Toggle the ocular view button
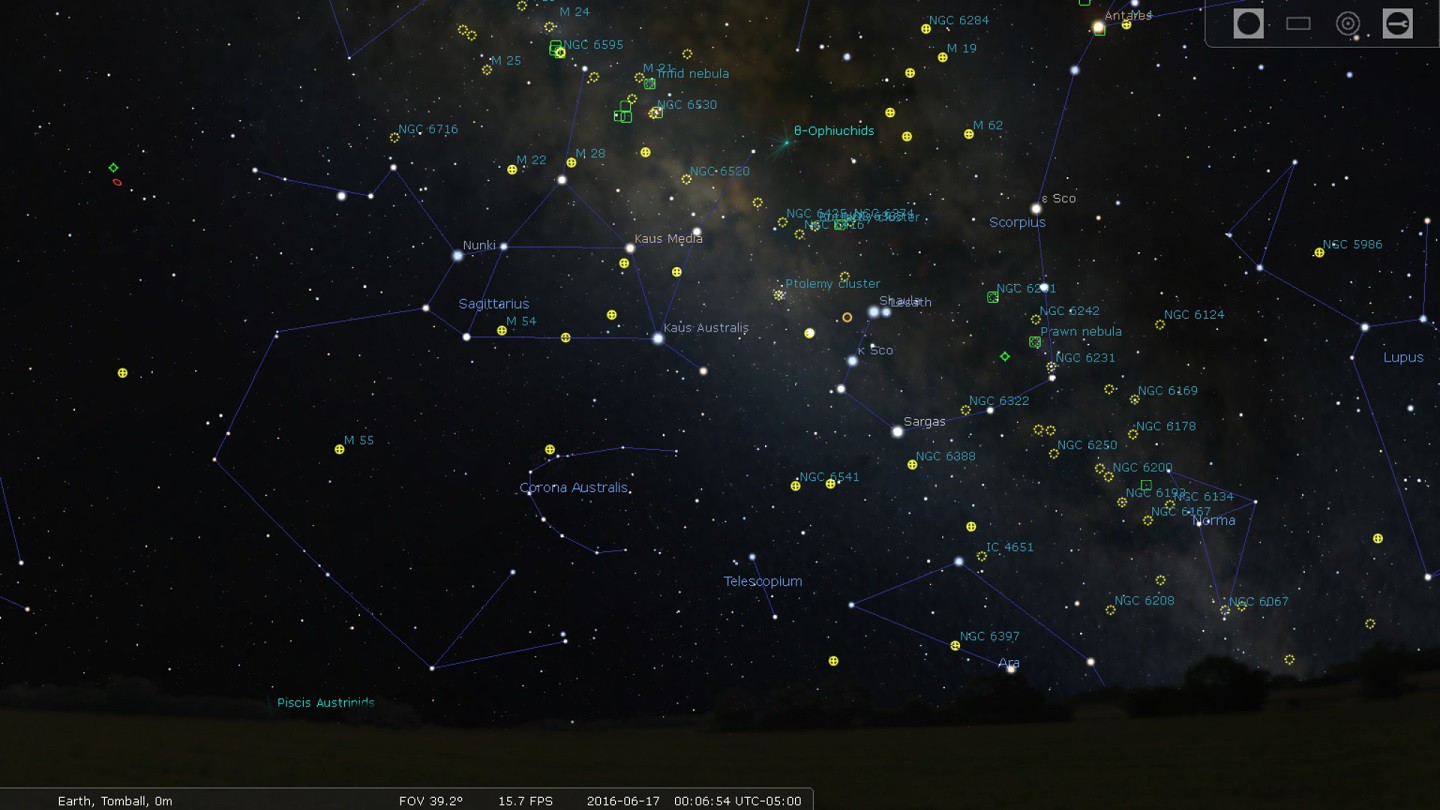 click(x=1248, y=24)
